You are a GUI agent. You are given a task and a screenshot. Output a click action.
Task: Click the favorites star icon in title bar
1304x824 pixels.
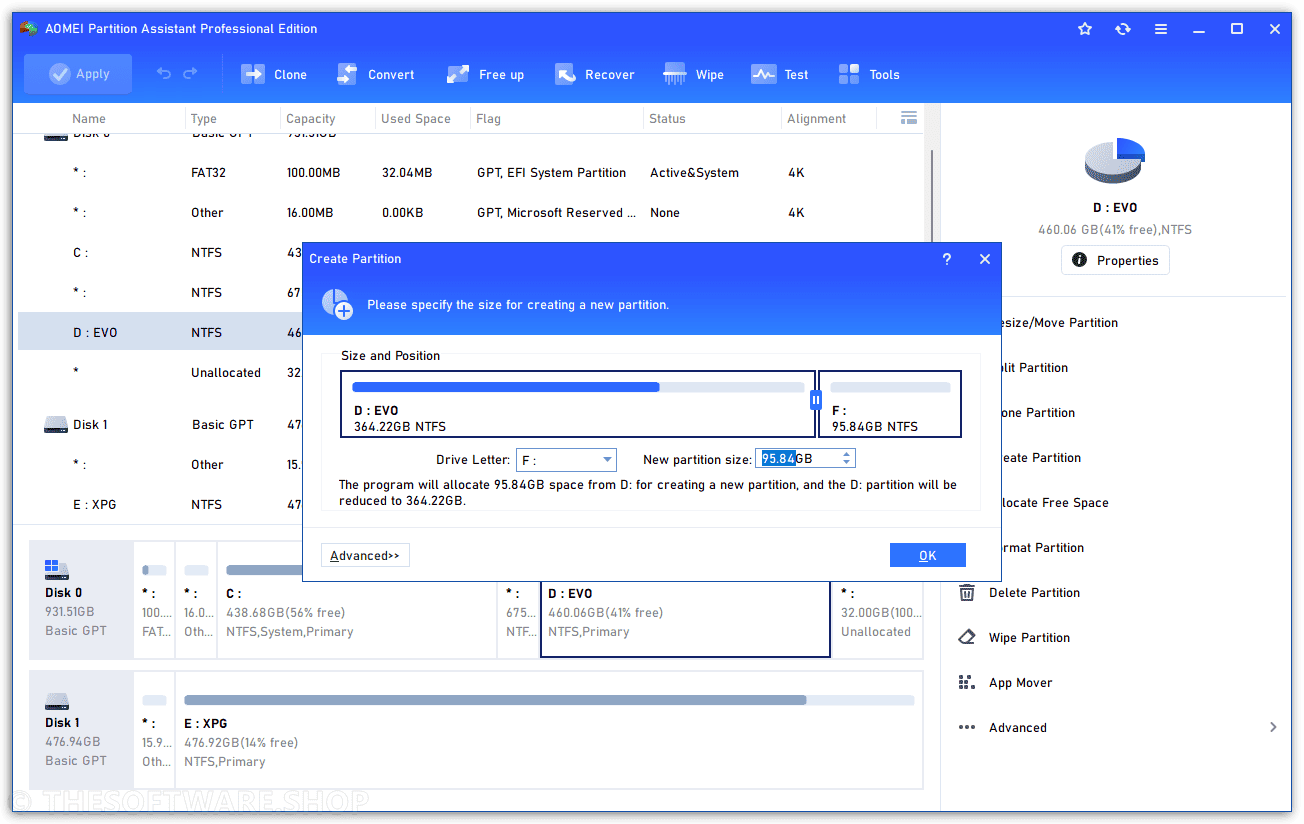click(1085, 29)
